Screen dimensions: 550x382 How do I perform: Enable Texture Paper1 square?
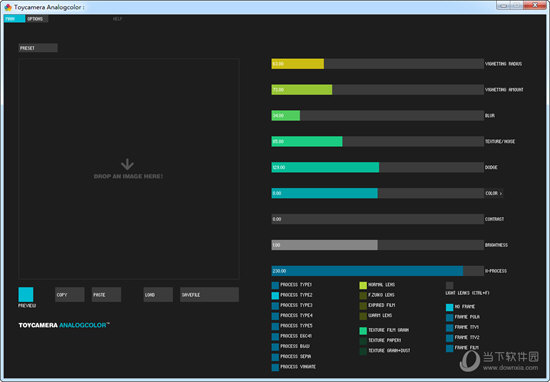(x=363, y=341)
